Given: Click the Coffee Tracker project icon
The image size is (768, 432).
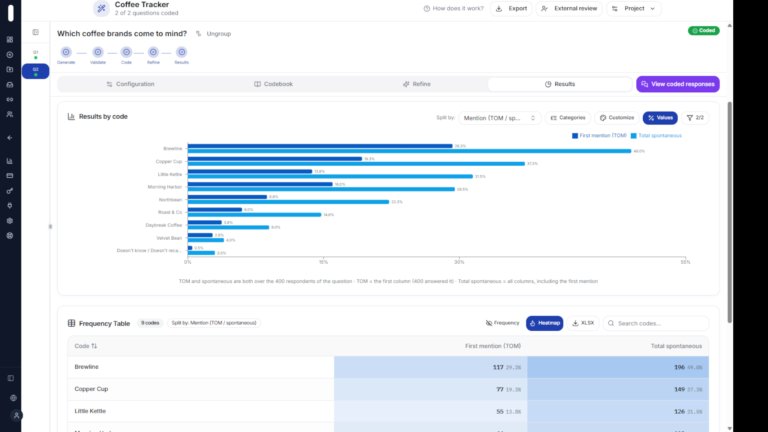Looking at the screenshot, I should [101, 8].
